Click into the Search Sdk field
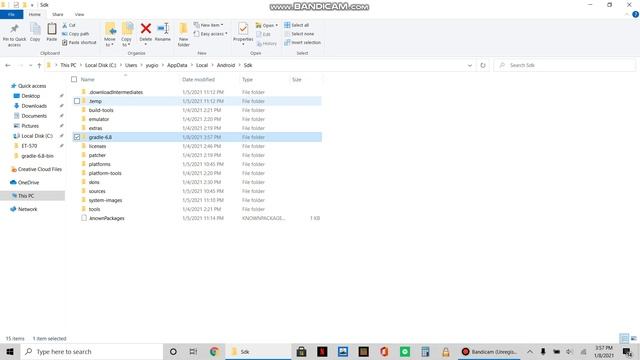Screen dimensions: 640x360 pyautogui.click(x=564, y=65)
